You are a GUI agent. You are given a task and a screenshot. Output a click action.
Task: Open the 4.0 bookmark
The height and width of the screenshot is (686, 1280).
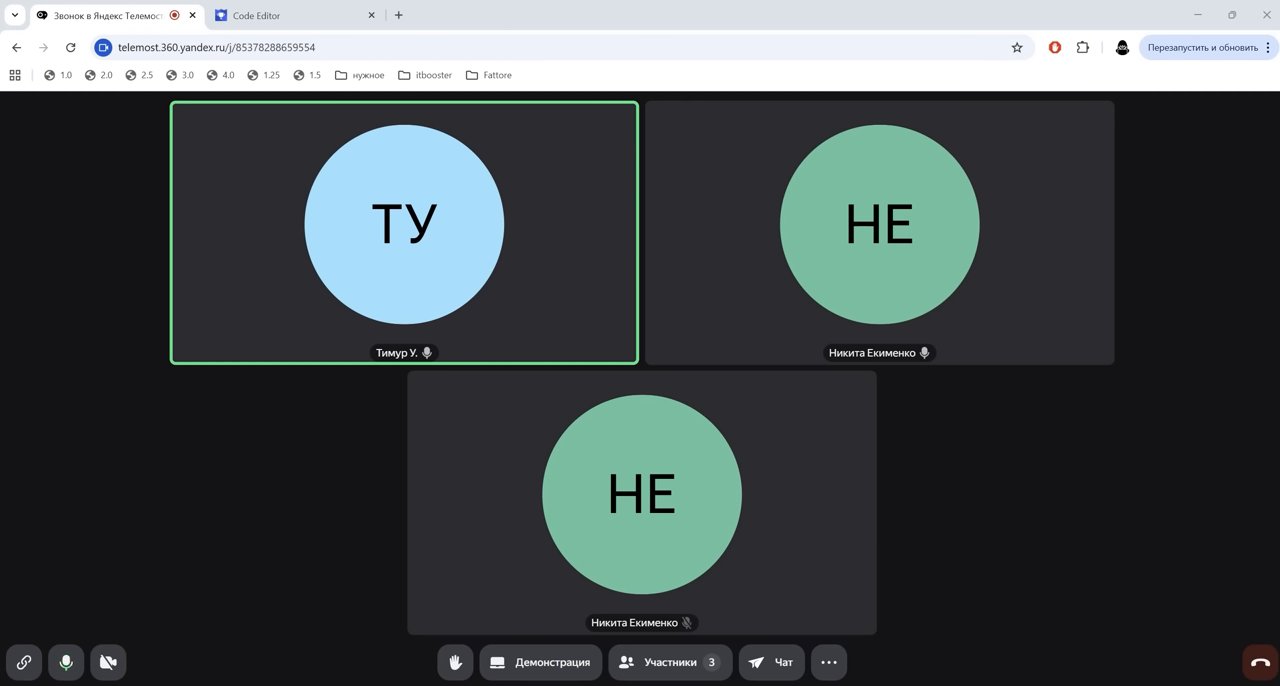221,75
